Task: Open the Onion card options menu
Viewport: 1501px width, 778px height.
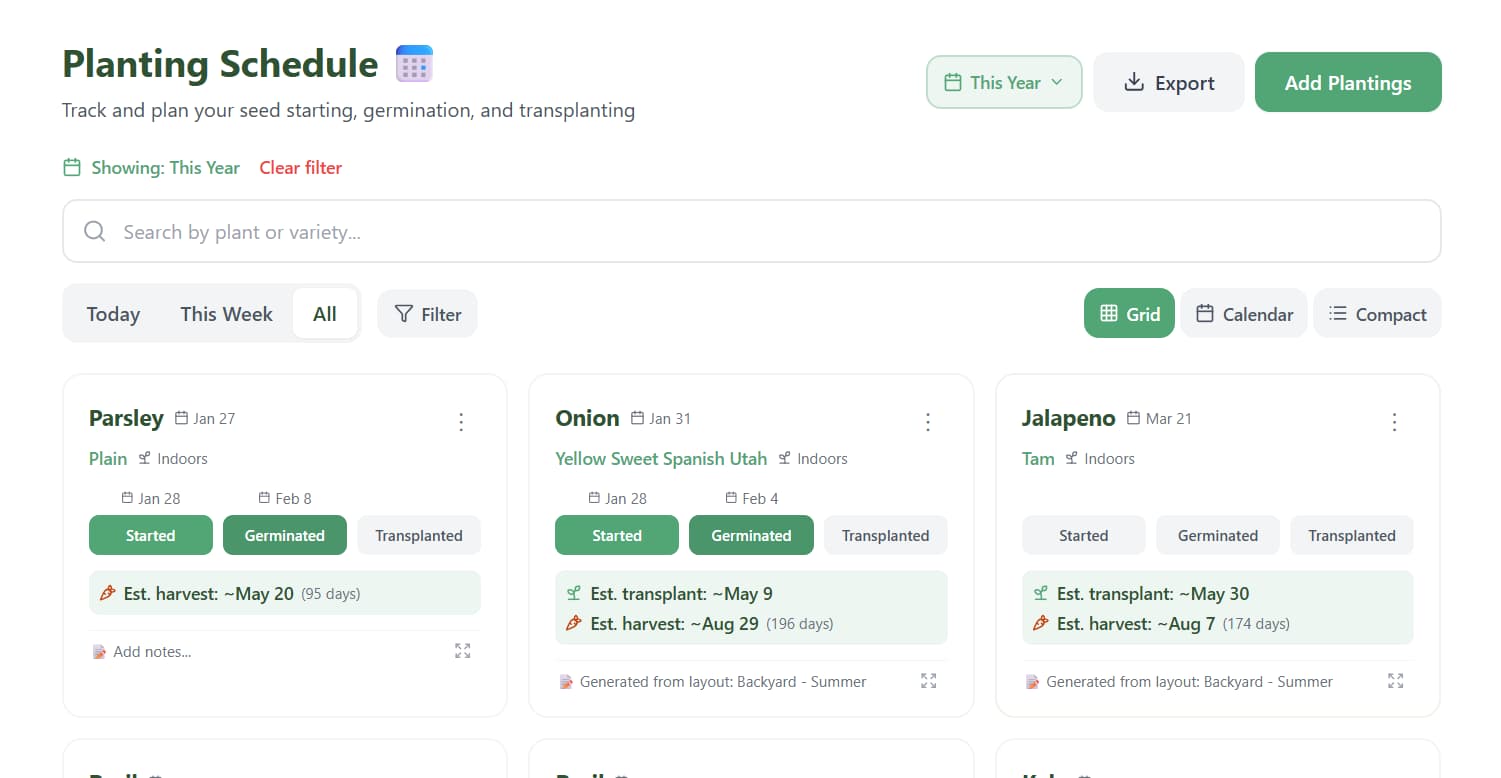Action: (928, 422)
